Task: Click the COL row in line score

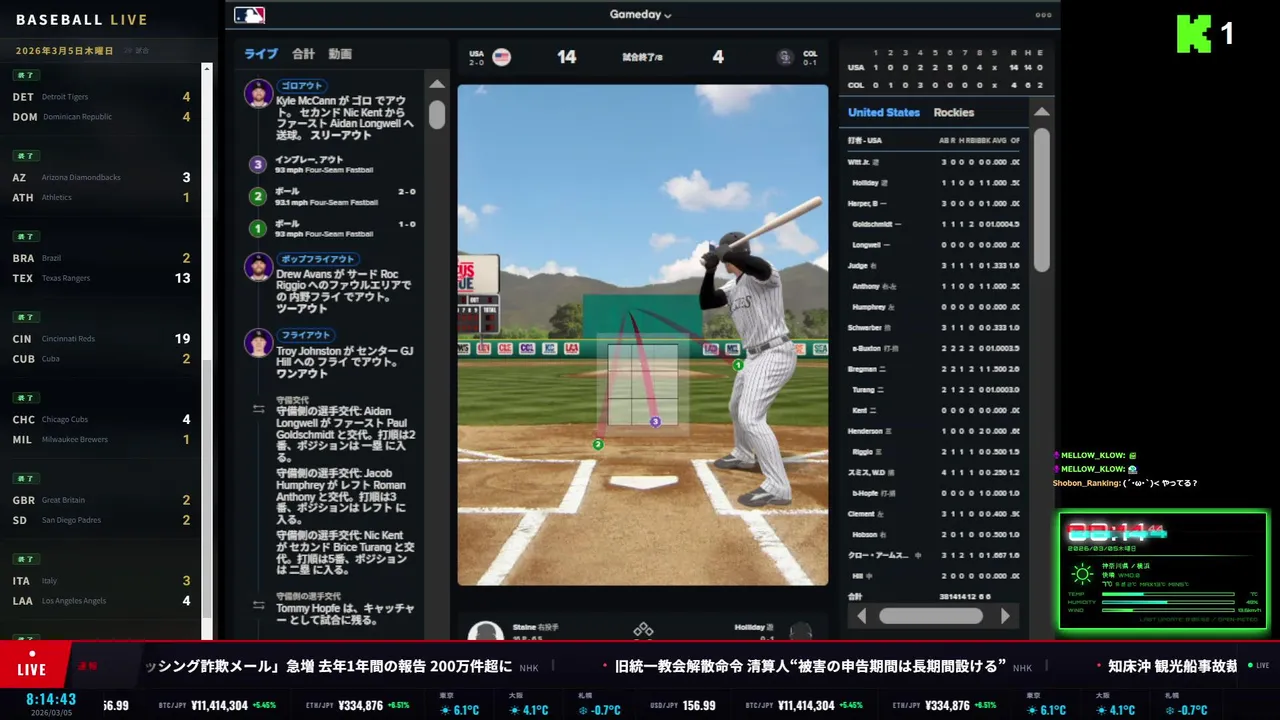Action: (x=945, y=85)
